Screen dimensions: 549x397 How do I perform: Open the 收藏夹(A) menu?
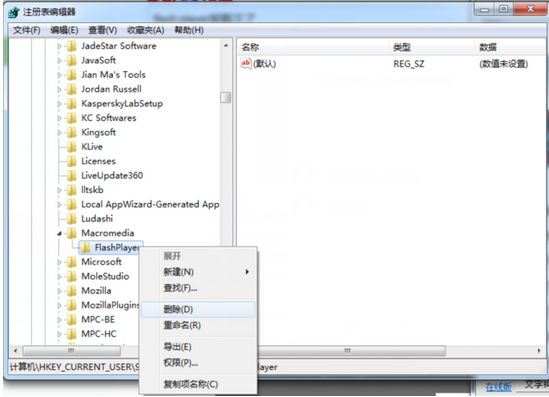pos(146,30)
